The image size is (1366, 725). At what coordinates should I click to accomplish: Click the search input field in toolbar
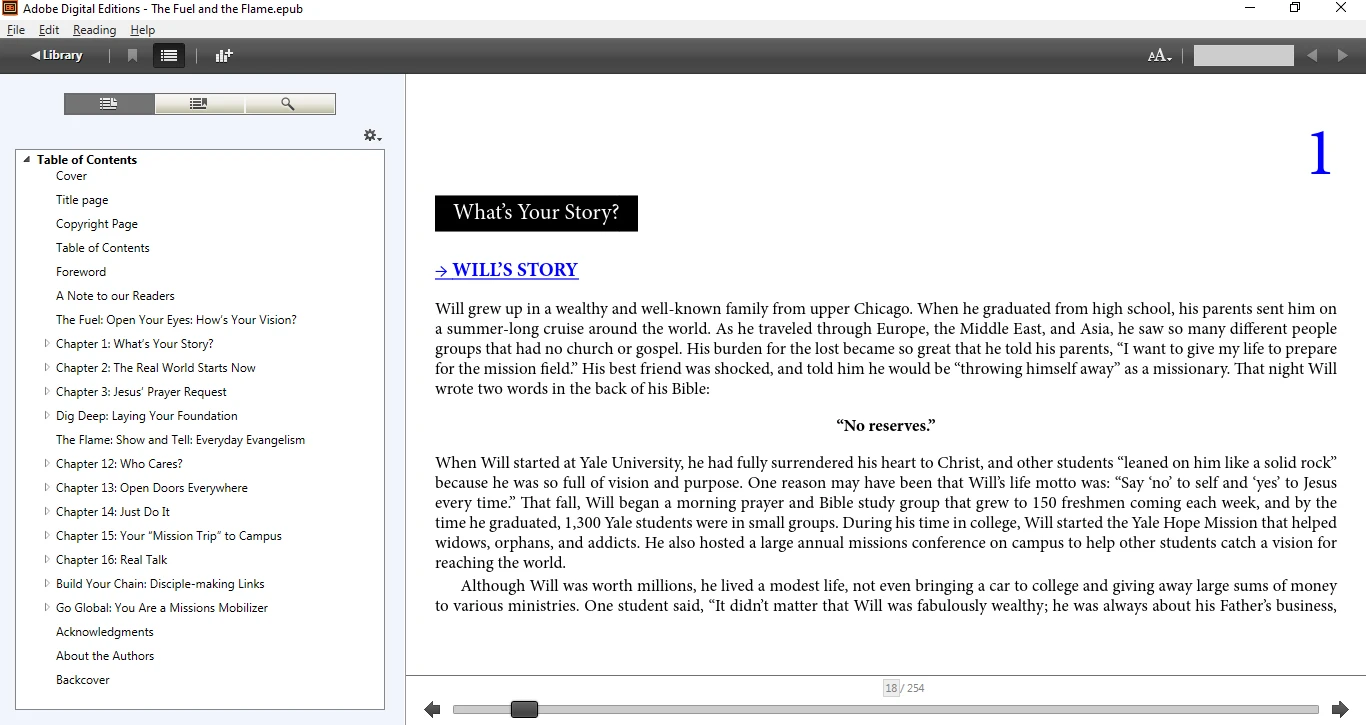(x=1243, y=56)
